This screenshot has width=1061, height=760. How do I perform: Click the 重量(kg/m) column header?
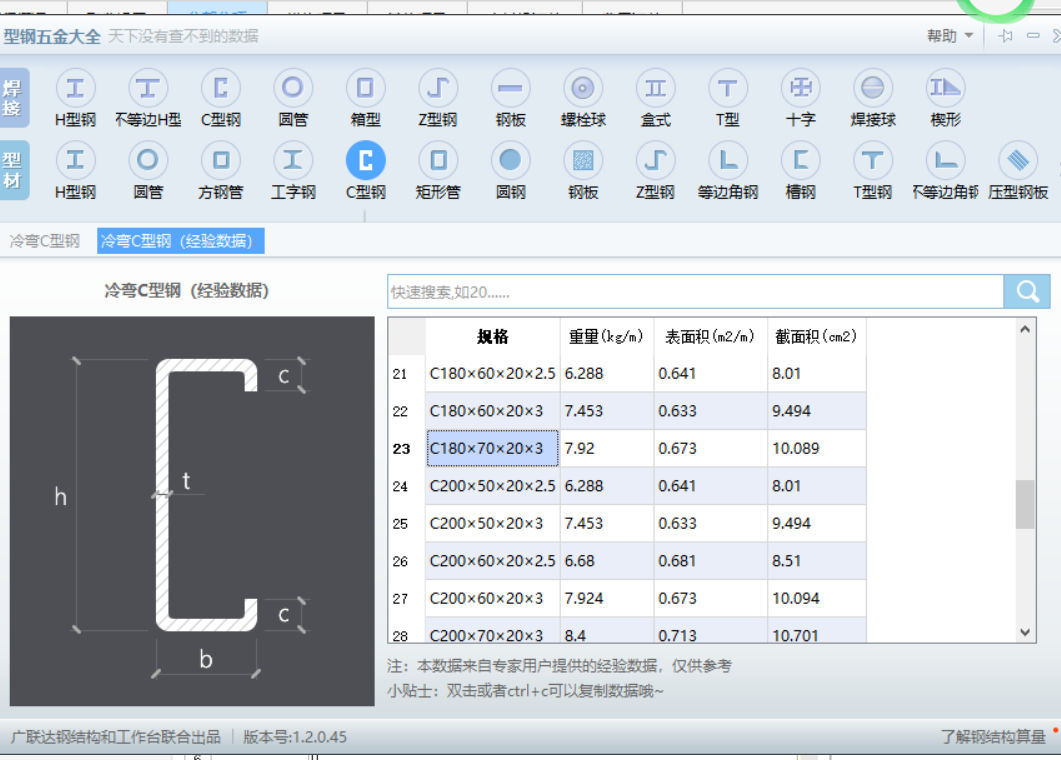coord(606,336)
